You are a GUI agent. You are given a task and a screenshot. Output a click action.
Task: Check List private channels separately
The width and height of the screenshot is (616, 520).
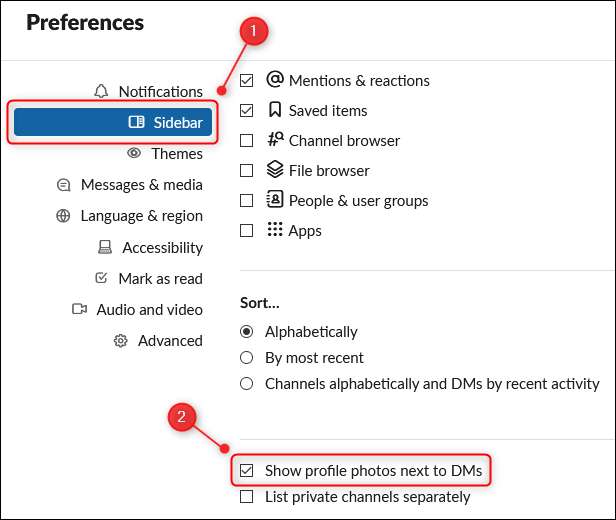247,497
